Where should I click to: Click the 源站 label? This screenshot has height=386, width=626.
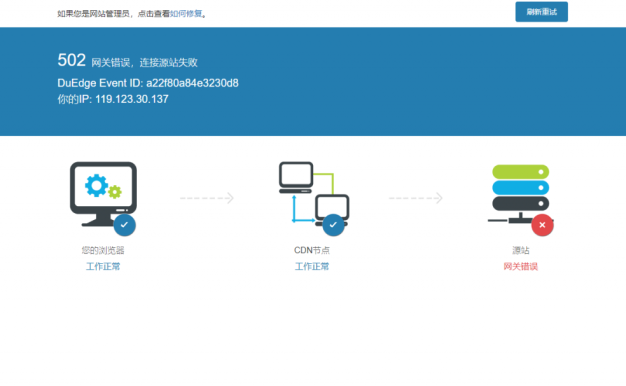point(521,250)
